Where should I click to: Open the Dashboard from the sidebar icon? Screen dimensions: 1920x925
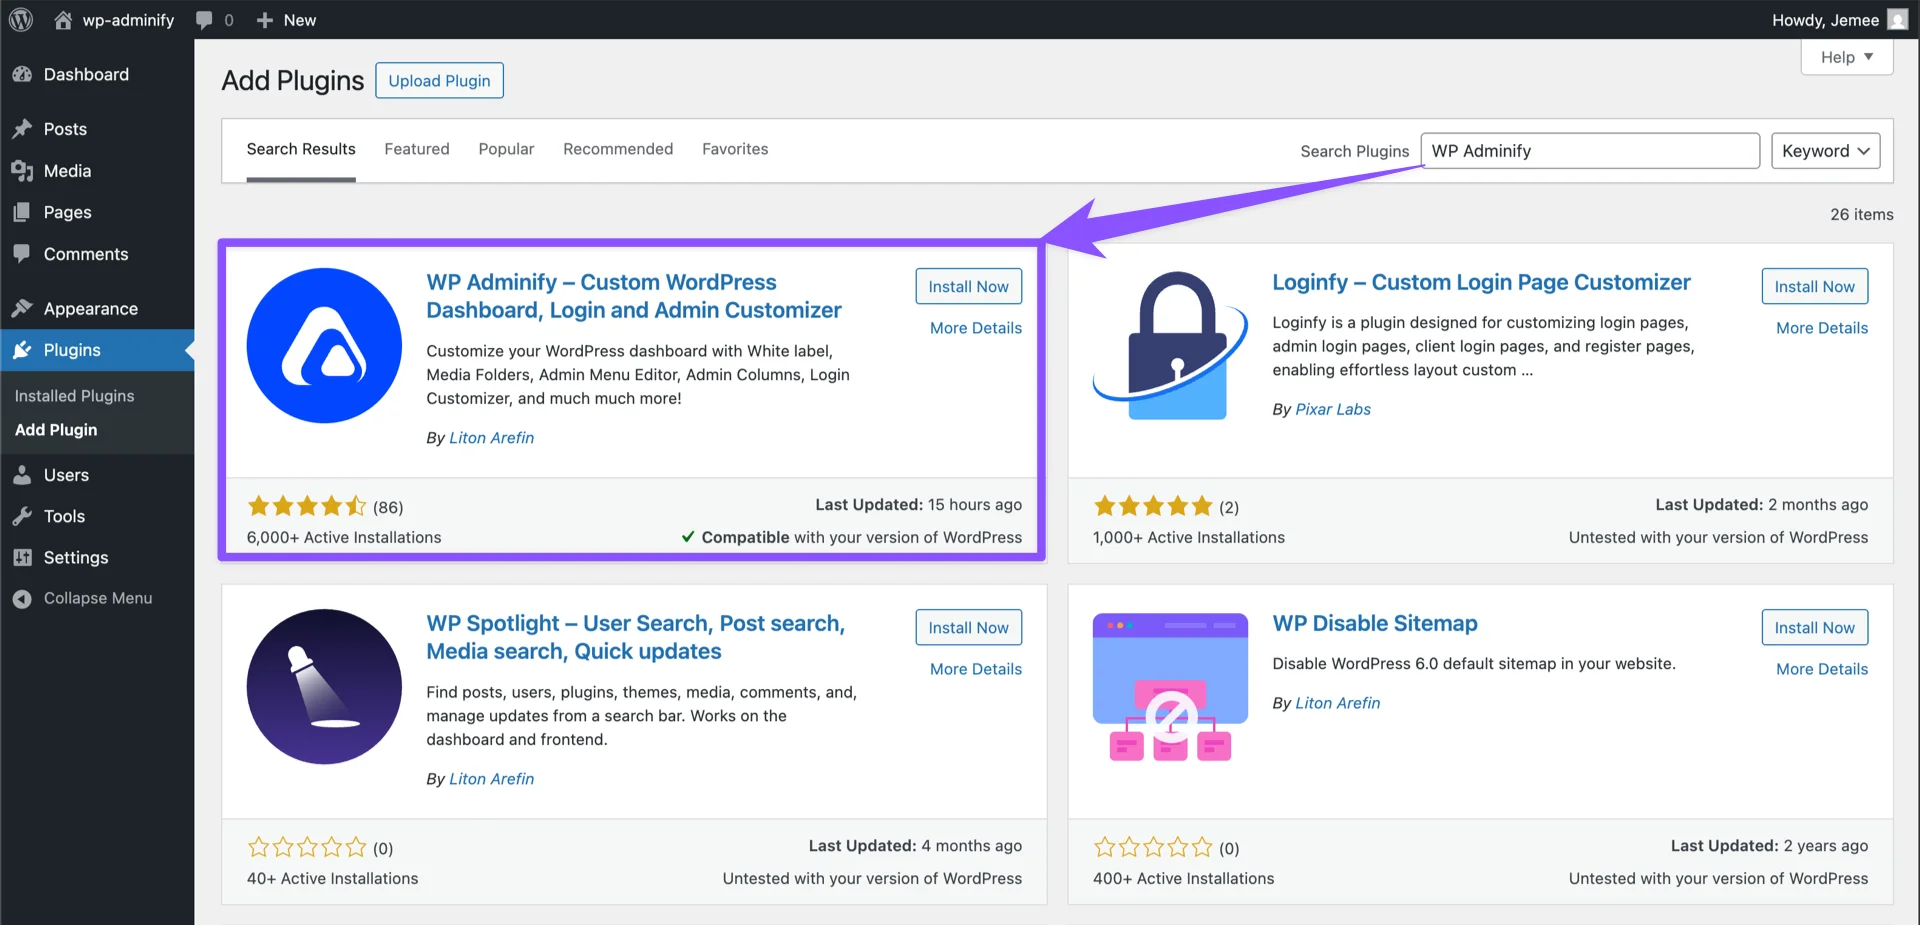click(x=24, y=74)
